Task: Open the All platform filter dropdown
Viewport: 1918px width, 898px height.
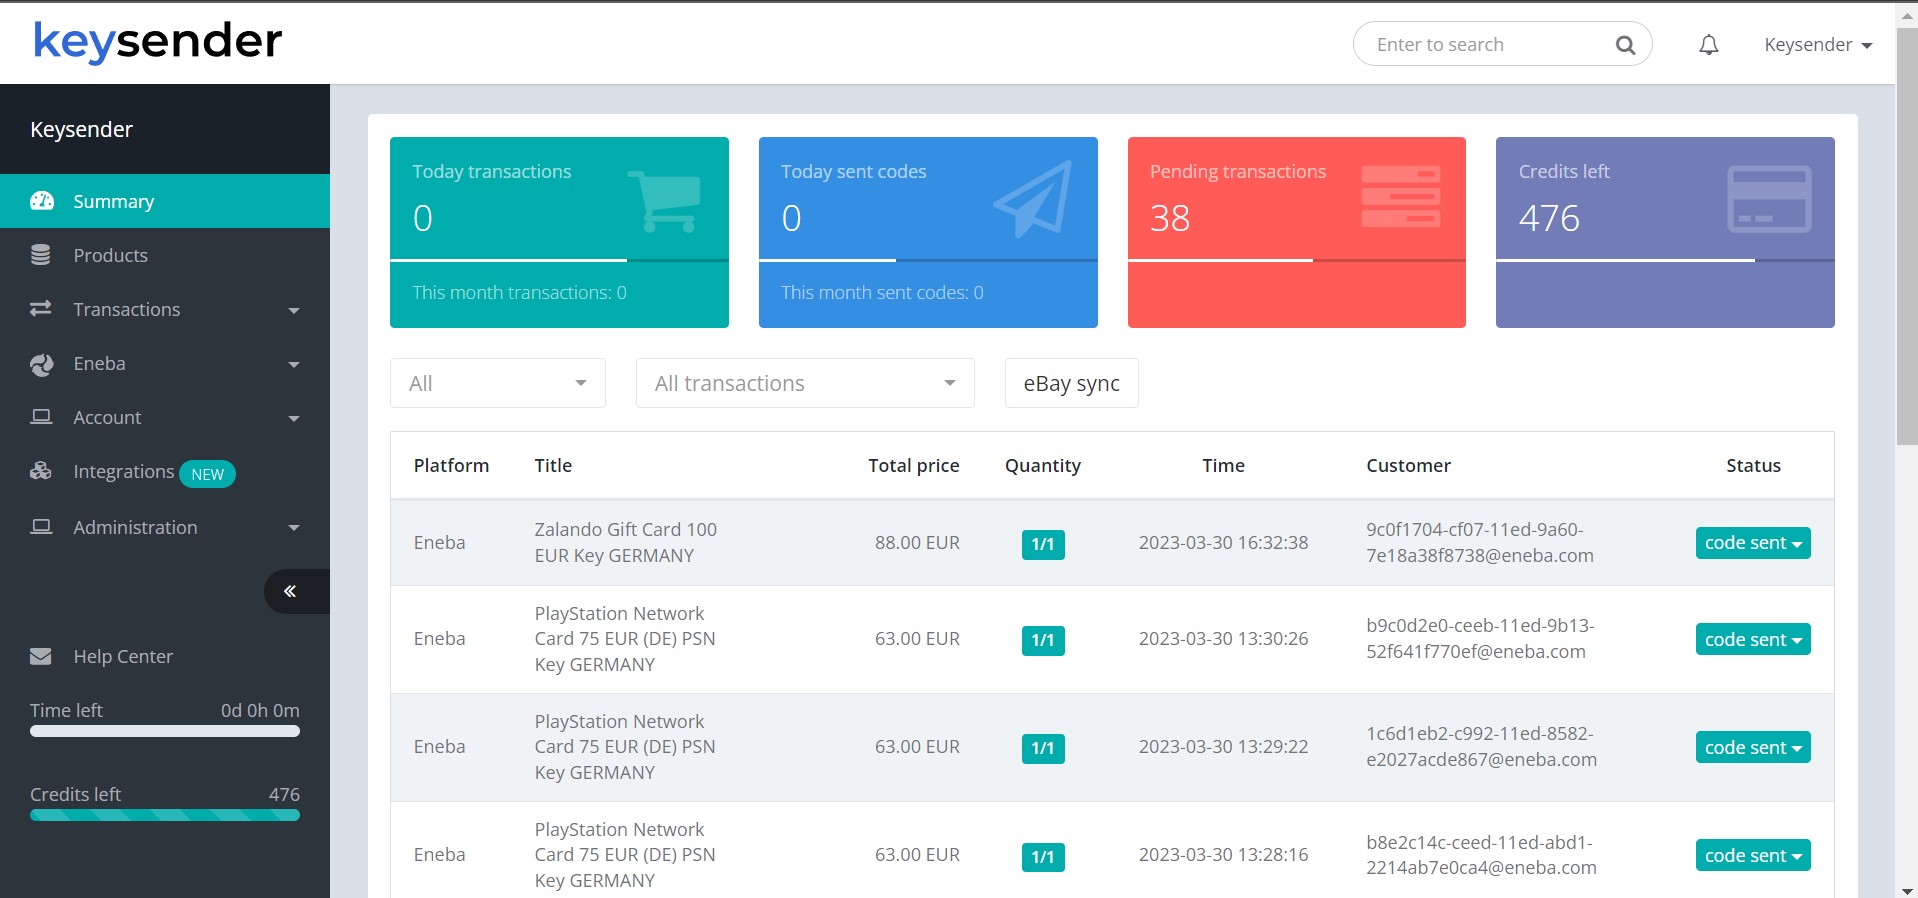Action: 498,383
